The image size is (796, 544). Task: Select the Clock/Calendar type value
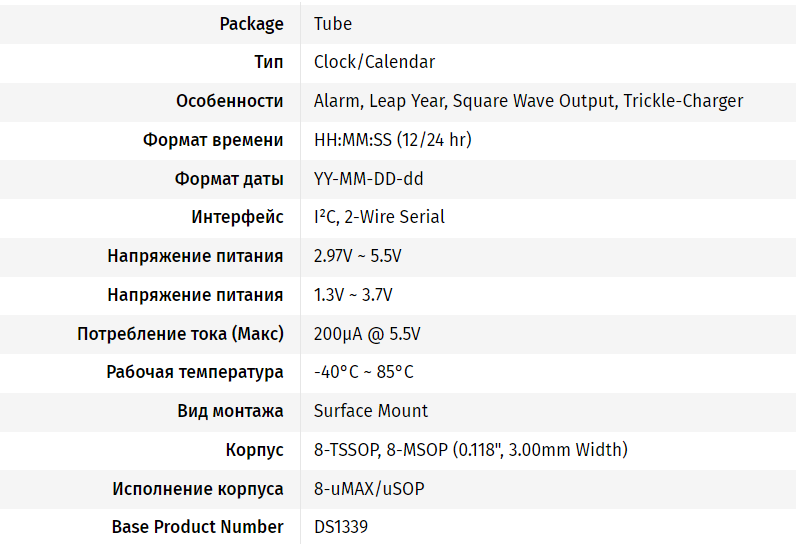click(374, 62)
